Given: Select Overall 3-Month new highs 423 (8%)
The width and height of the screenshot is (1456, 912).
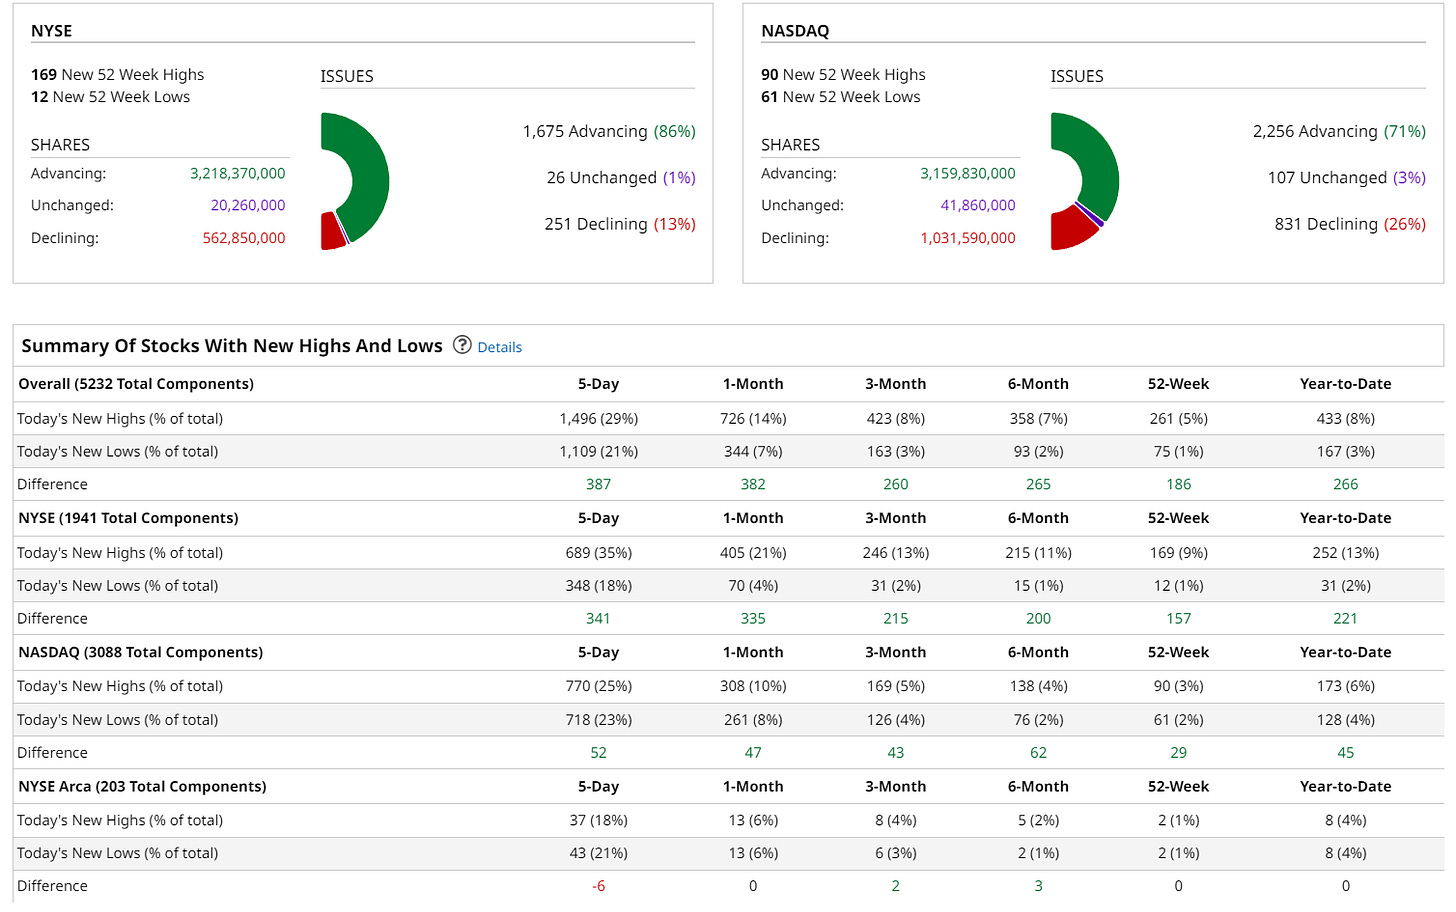Looking at the screenshot, I should tap(896, 419).
